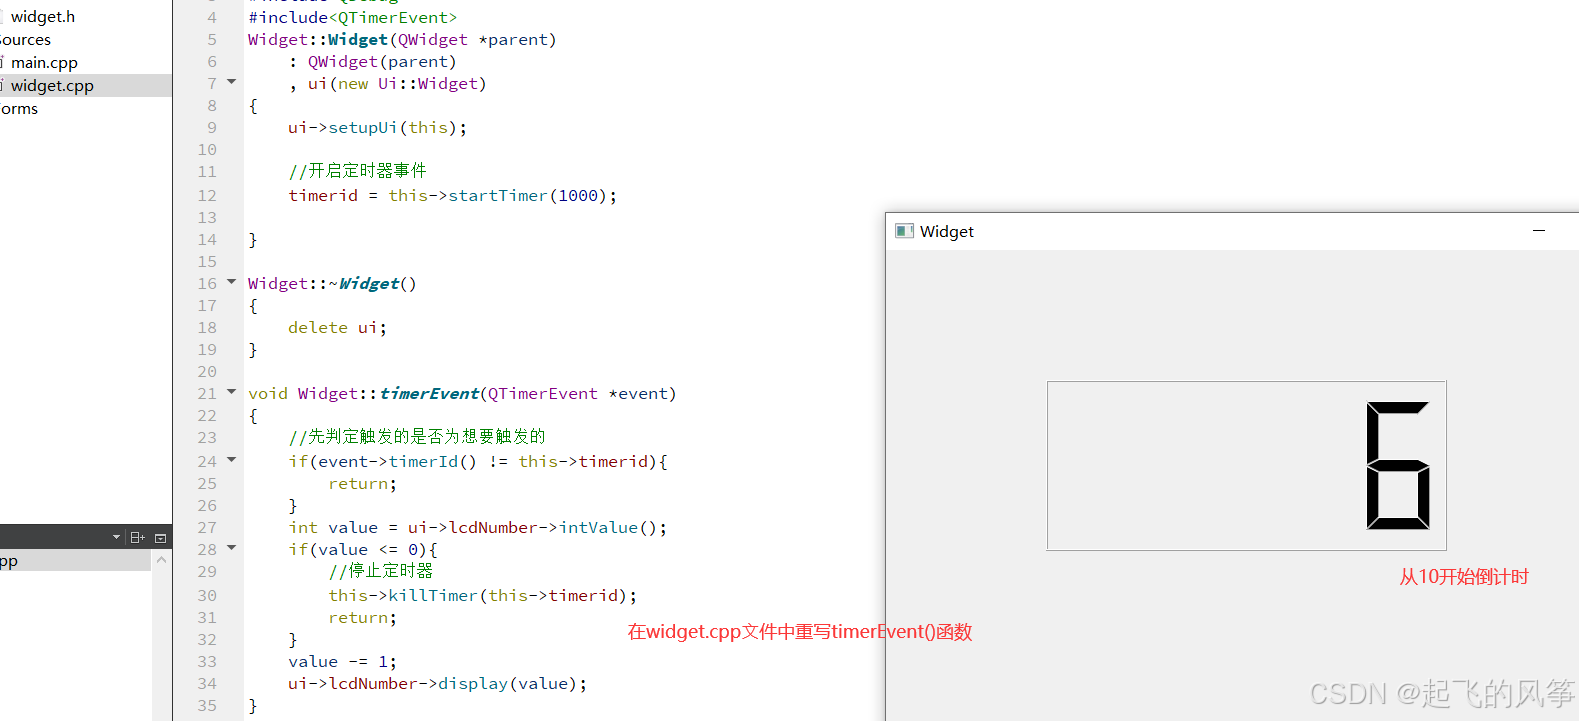Collapse the timerEvent function at line 21

point(232,392)
